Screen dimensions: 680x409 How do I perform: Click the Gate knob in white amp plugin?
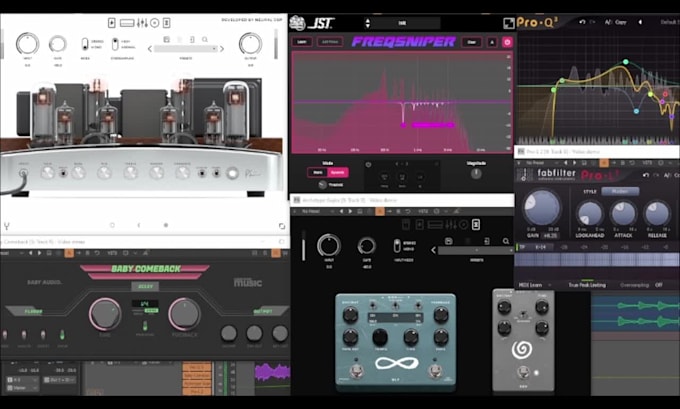[x=58, y=44]
